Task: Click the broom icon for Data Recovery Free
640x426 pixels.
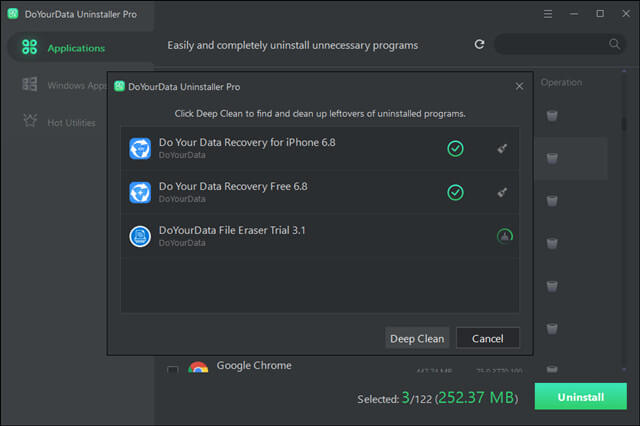Action: click(x=502, y=192)
